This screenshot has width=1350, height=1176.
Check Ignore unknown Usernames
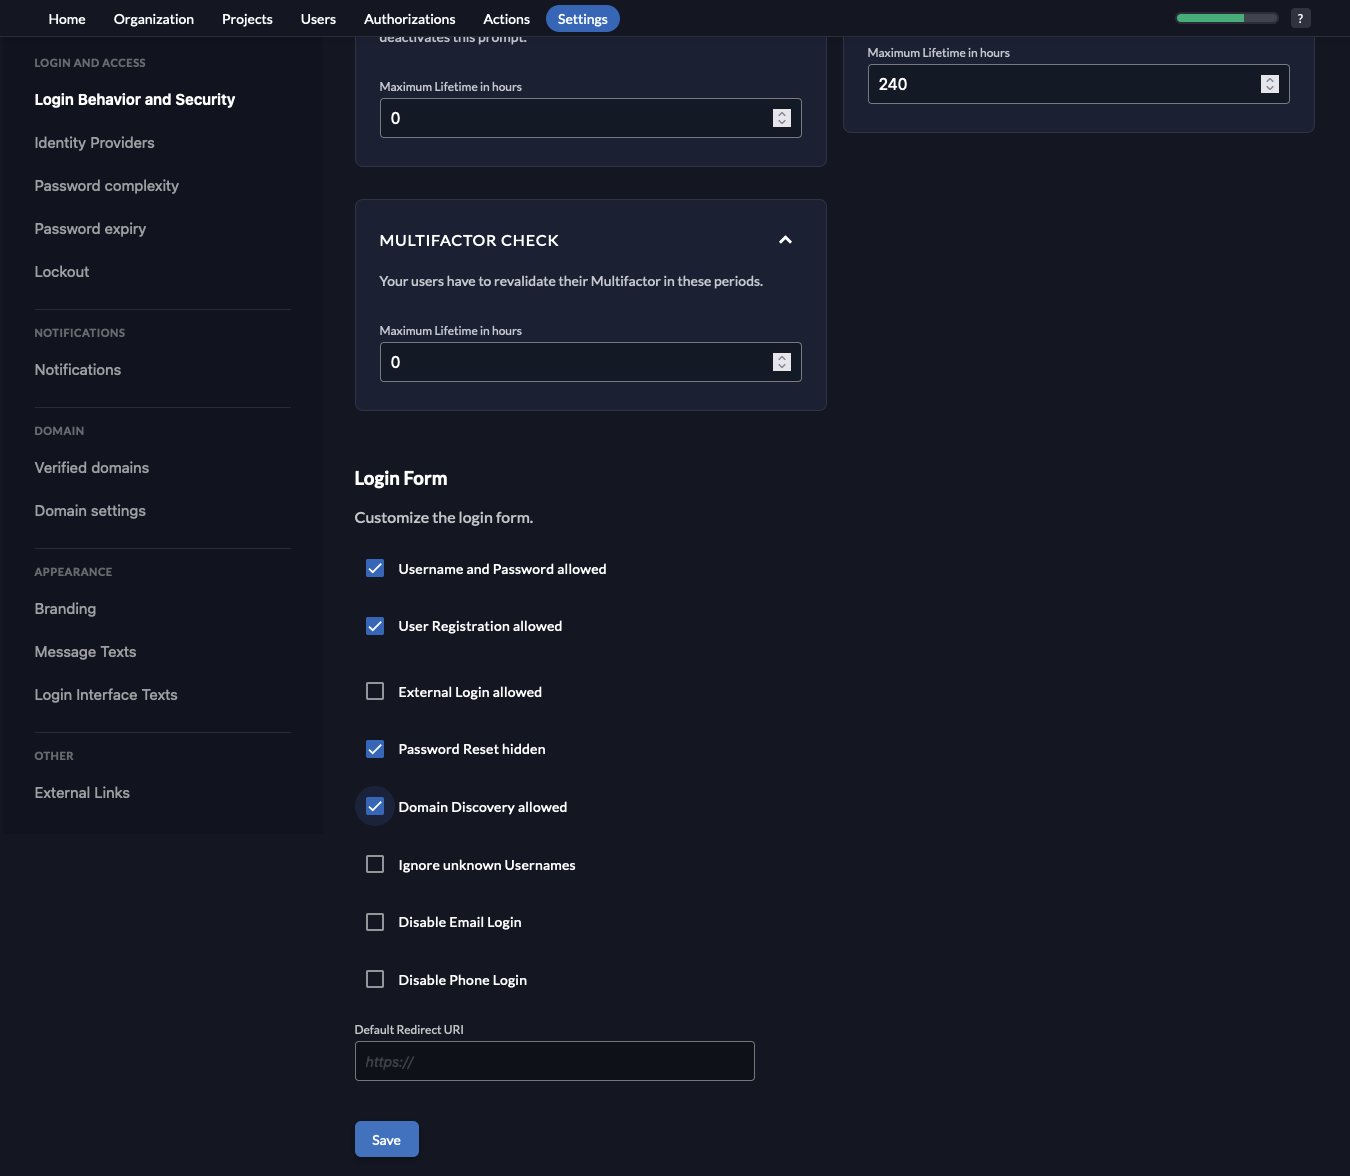(374, 864)
